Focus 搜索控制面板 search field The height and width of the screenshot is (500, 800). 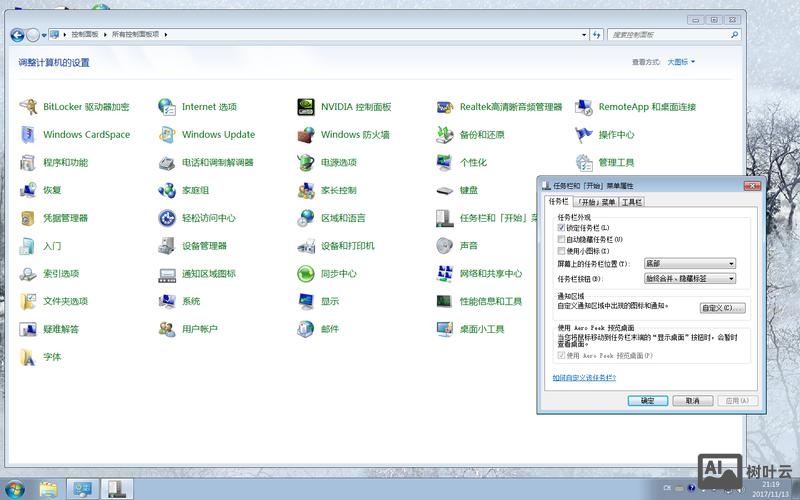click(673, 35)
